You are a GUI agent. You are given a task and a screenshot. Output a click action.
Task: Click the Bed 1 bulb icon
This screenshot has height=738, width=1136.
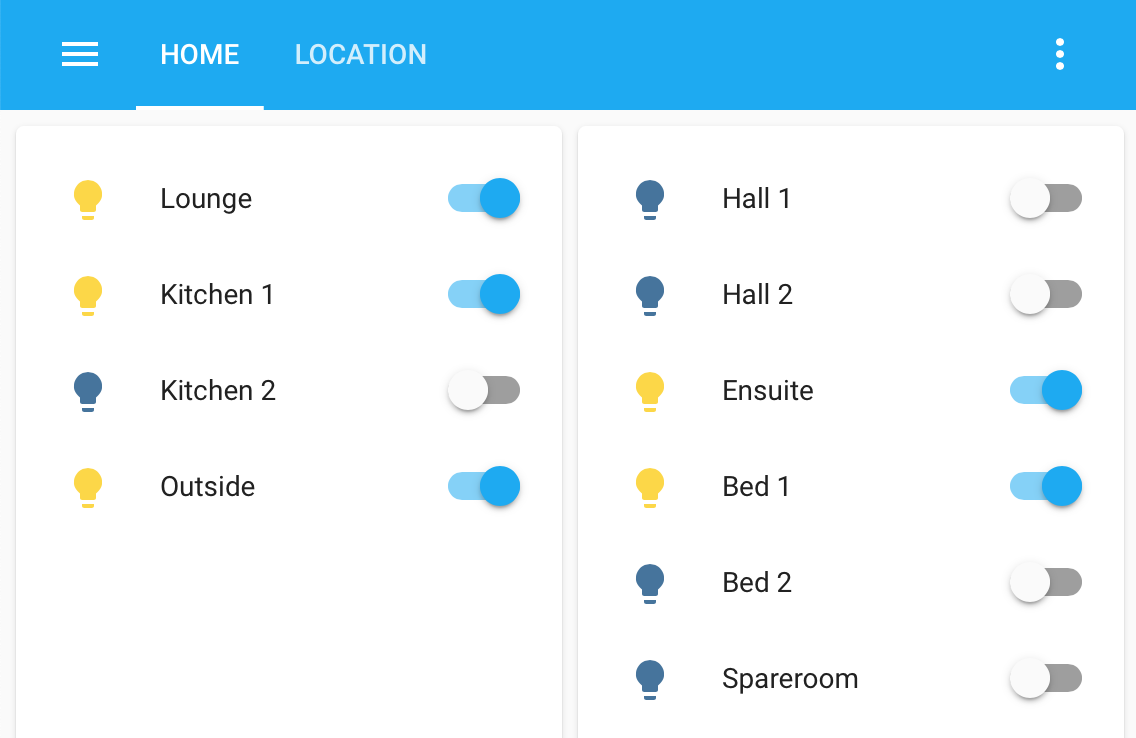tap(650, 487)
